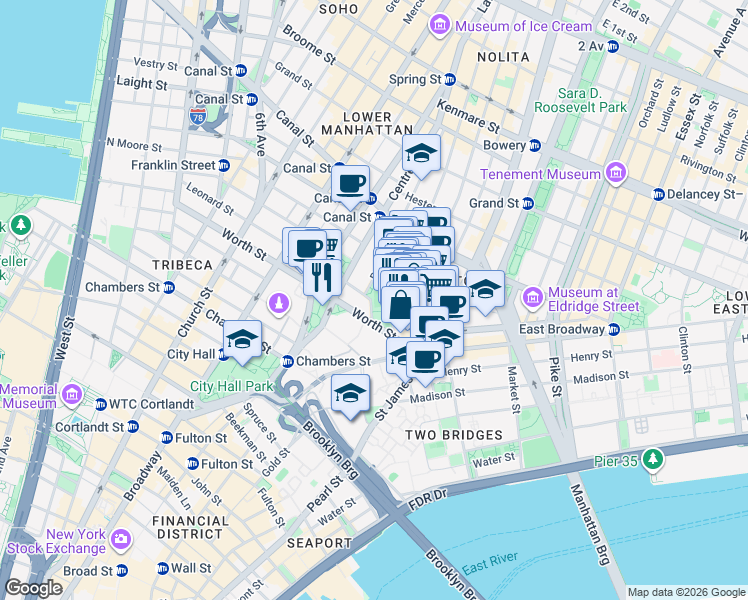The height and width of the screenshot is (600, 748).
Task: Click the LOWER MANHATTAN label
Action: [x=367, y=124]
